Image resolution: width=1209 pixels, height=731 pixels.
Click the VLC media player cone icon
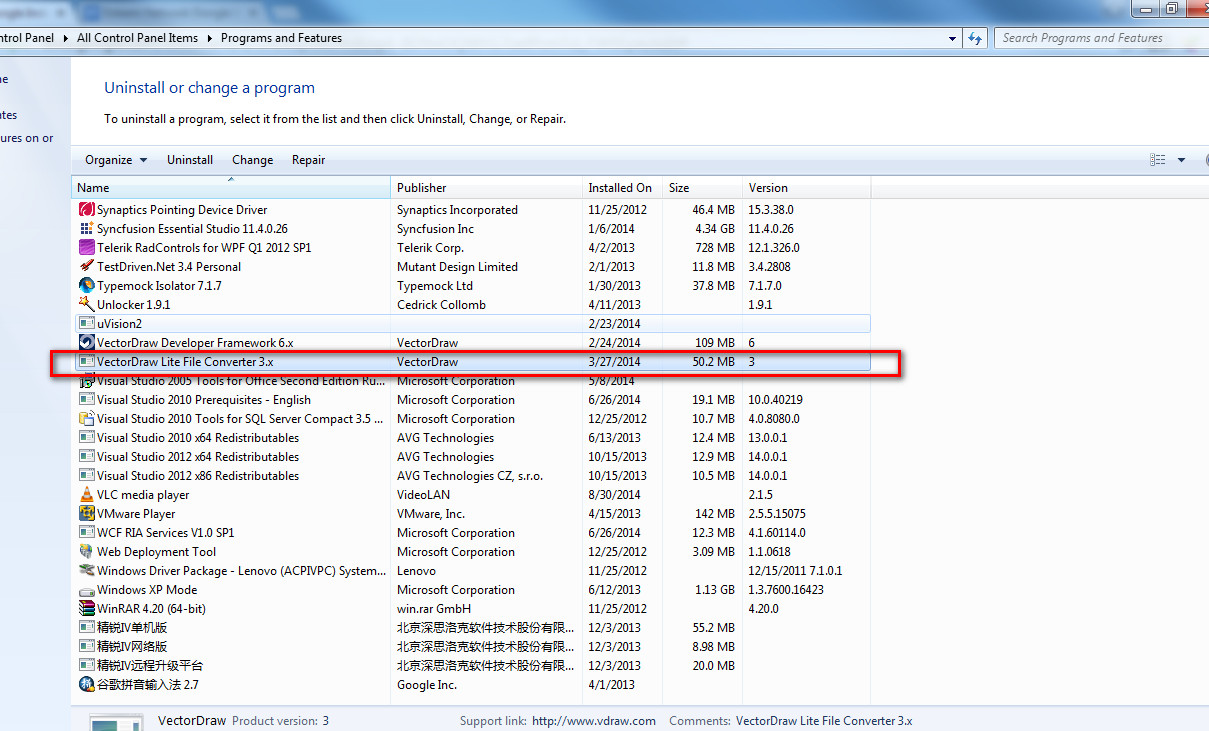(x=88, y=494)
